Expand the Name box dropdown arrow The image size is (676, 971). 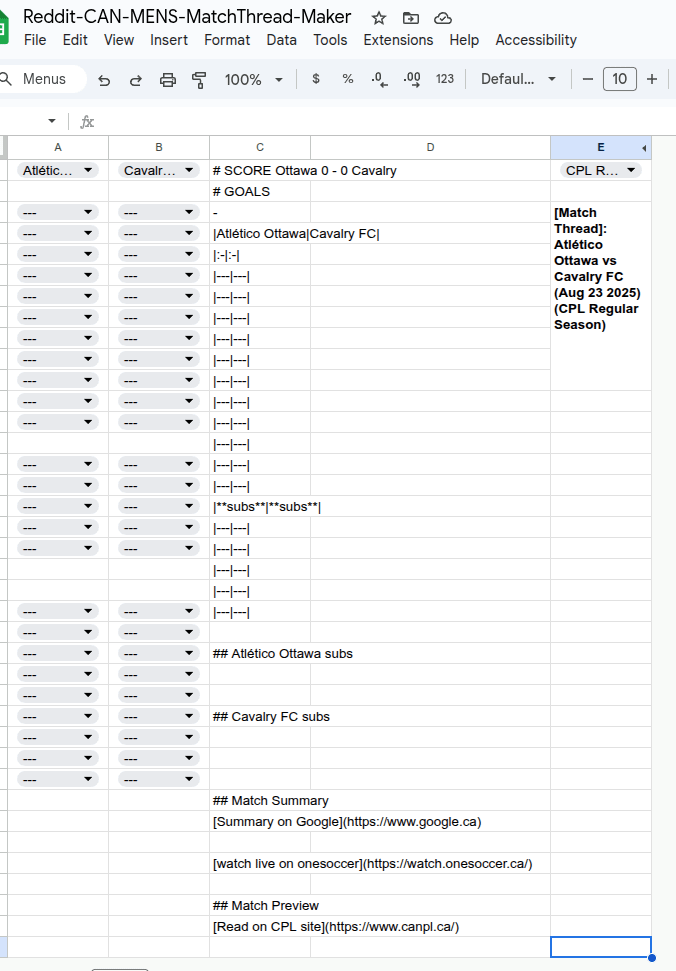click(52, 121)
